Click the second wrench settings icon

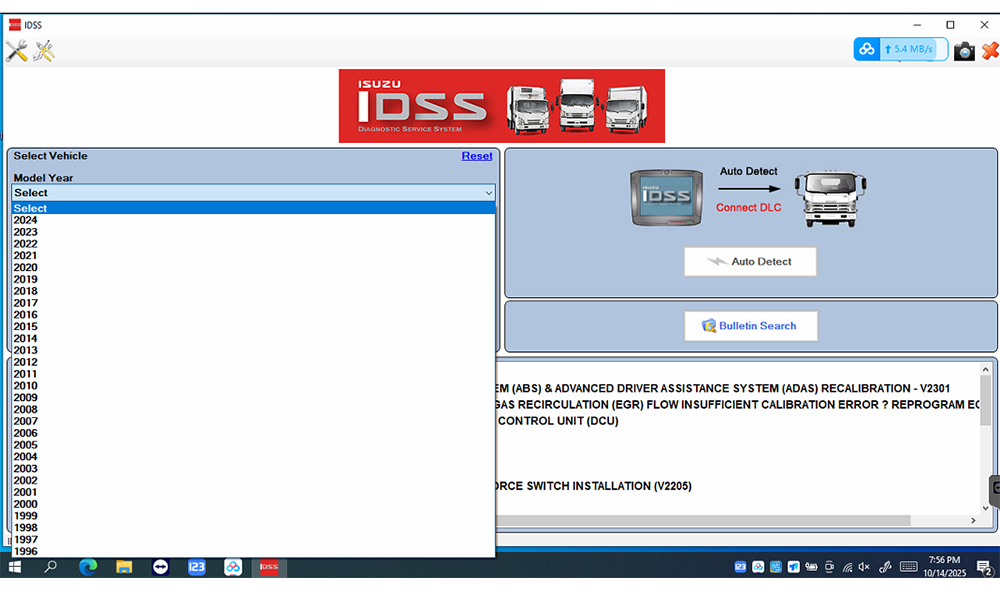click(43, 51)
